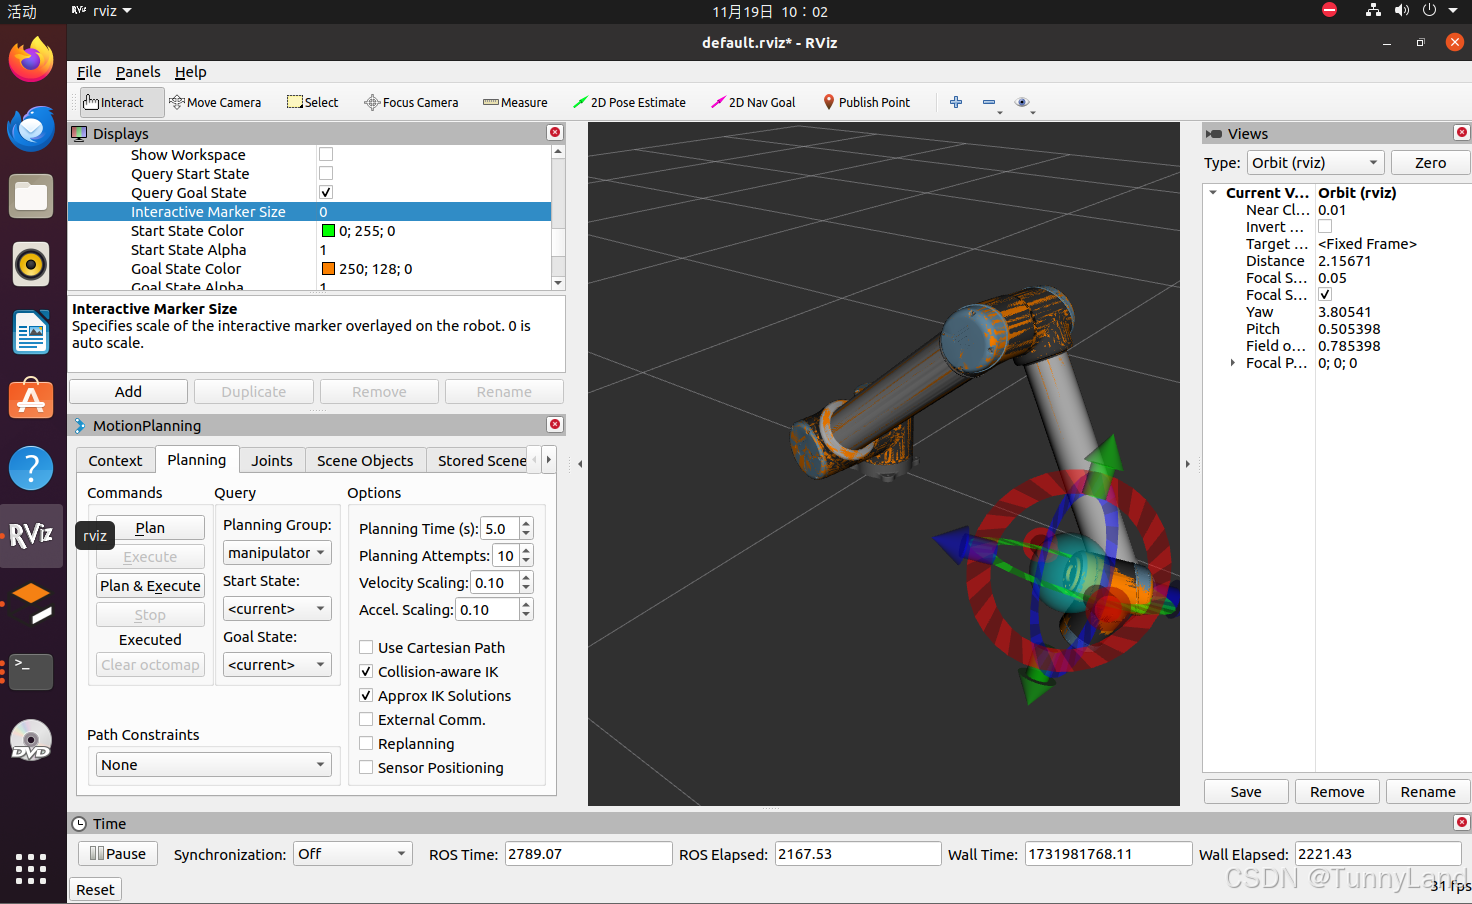Activate the Move Camera tool
Image resolution: width=1472 pixels, height=904 pixels.
point(215,102)
